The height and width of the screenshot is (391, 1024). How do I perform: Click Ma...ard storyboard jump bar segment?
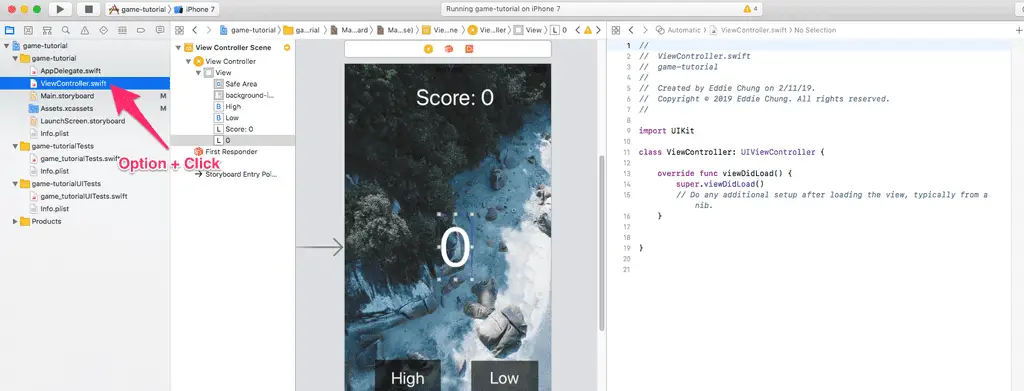tap(349, 30)
